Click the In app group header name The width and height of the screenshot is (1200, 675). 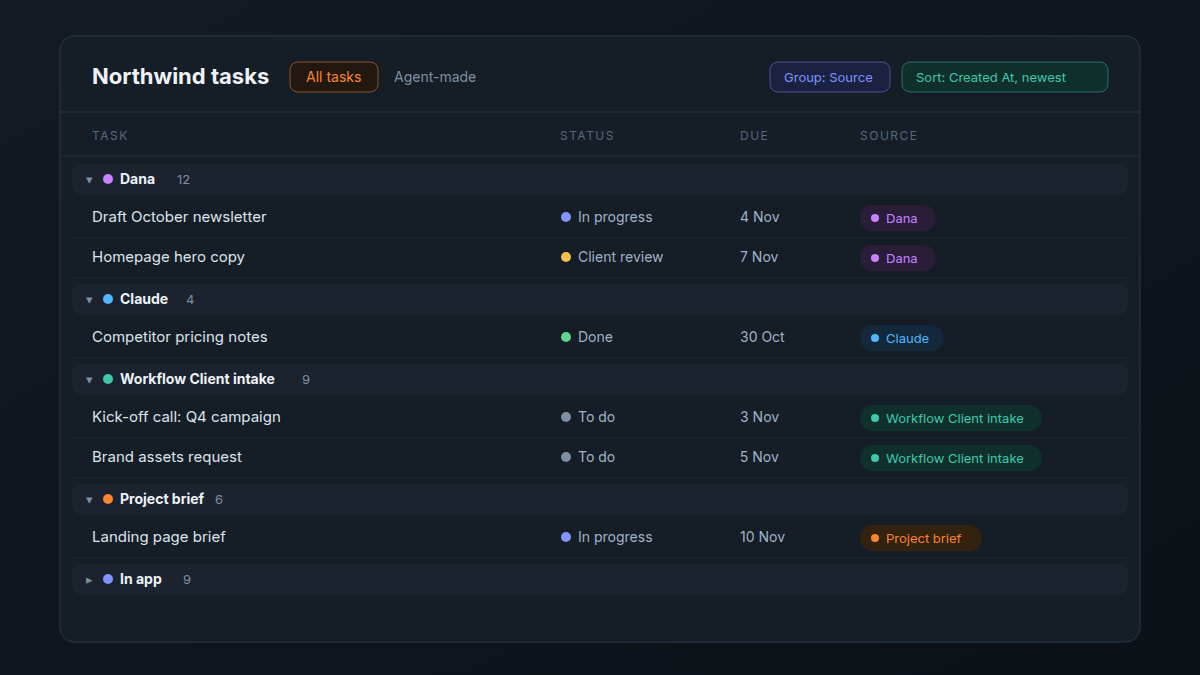[141, 579]
